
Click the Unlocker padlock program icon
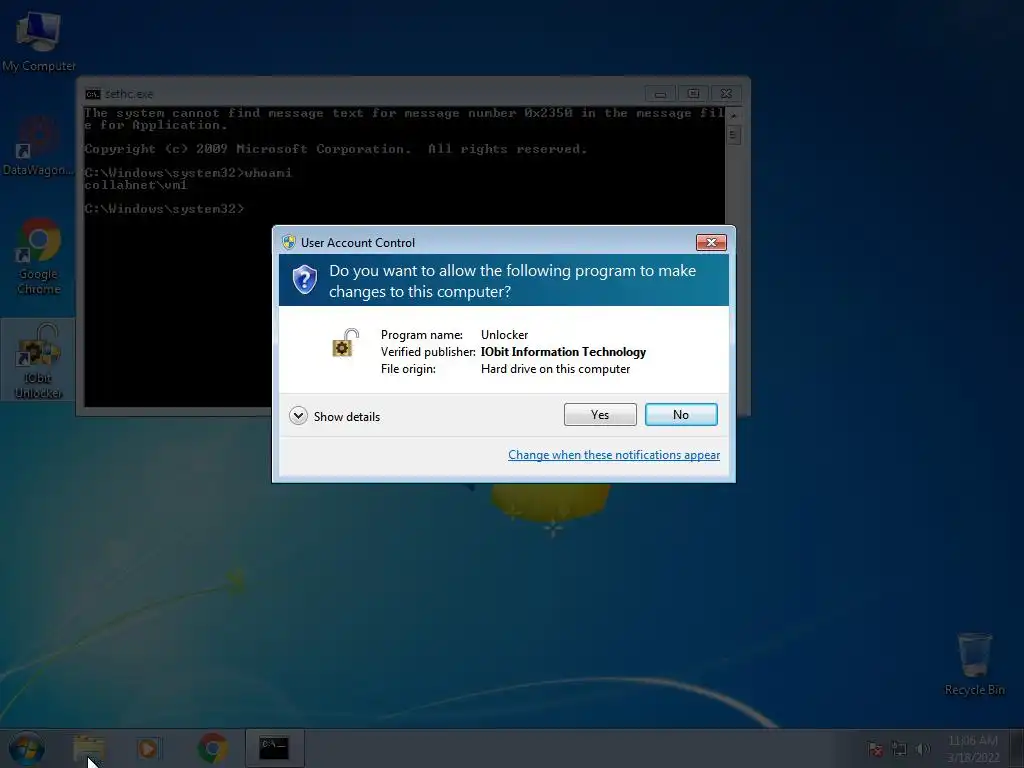[346, 344]
